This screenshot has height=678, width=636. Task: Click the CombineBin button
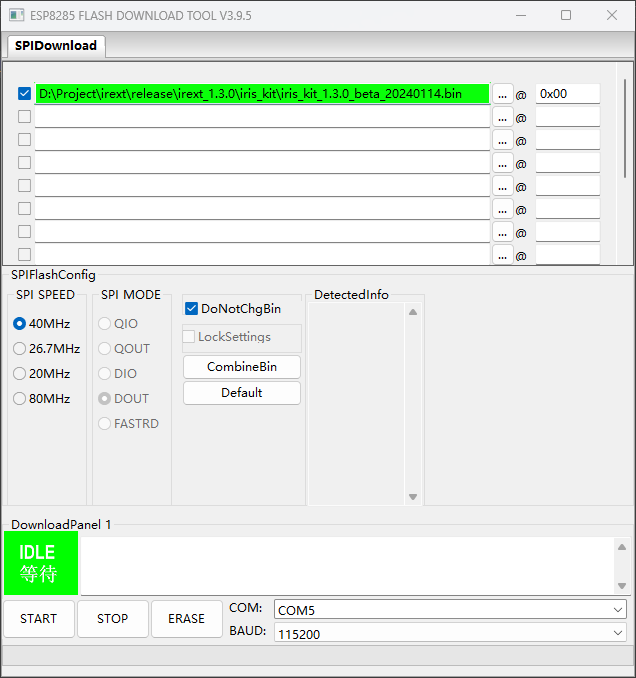point(241,367)
